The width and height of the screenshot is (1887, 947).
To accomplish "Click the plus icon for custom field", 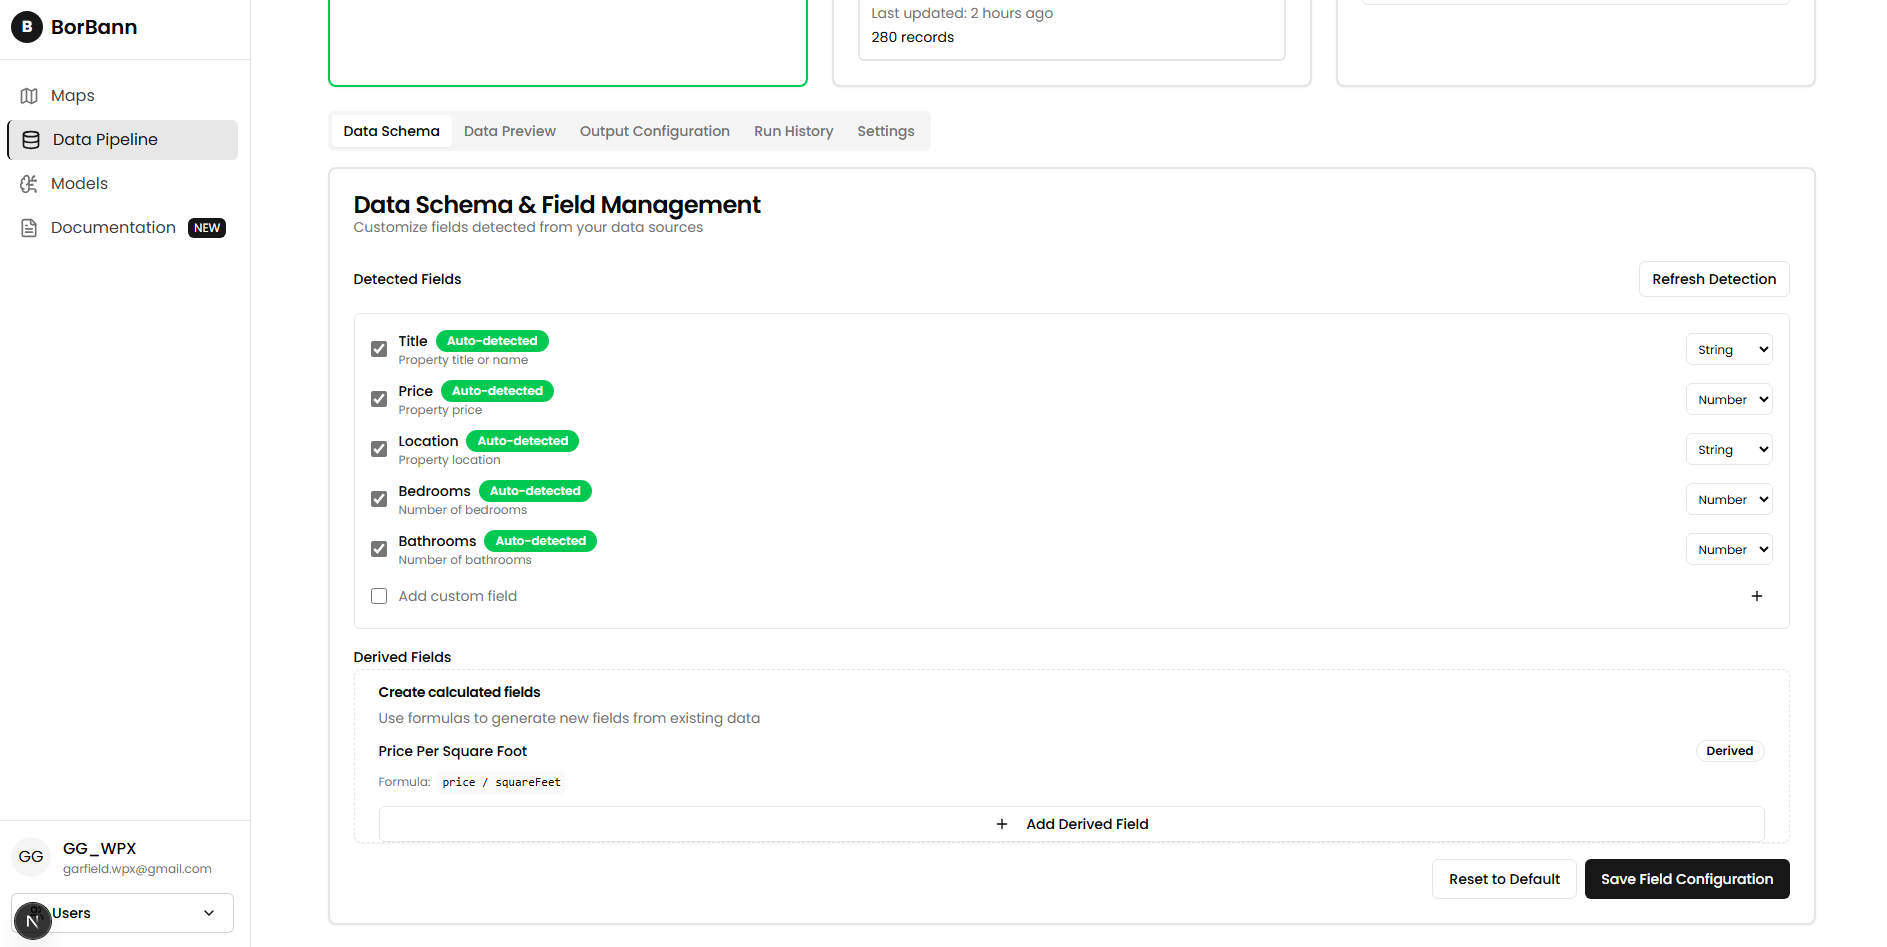I will tap(1756, 596).
